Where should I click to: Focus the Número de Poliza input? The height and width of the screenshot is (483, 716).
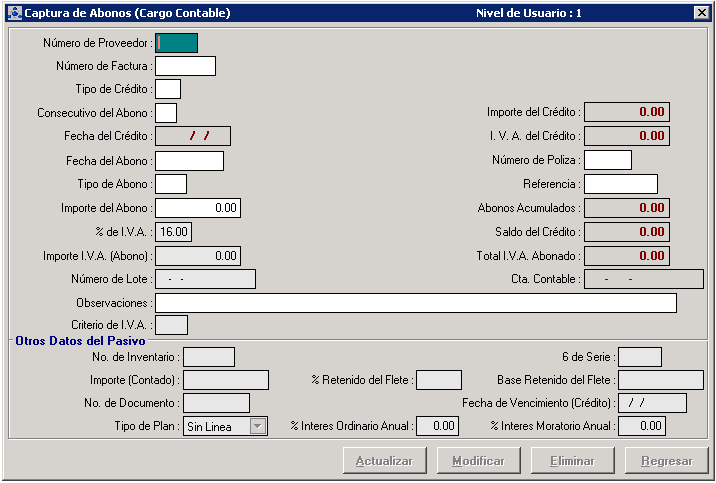tap(608, 160)
